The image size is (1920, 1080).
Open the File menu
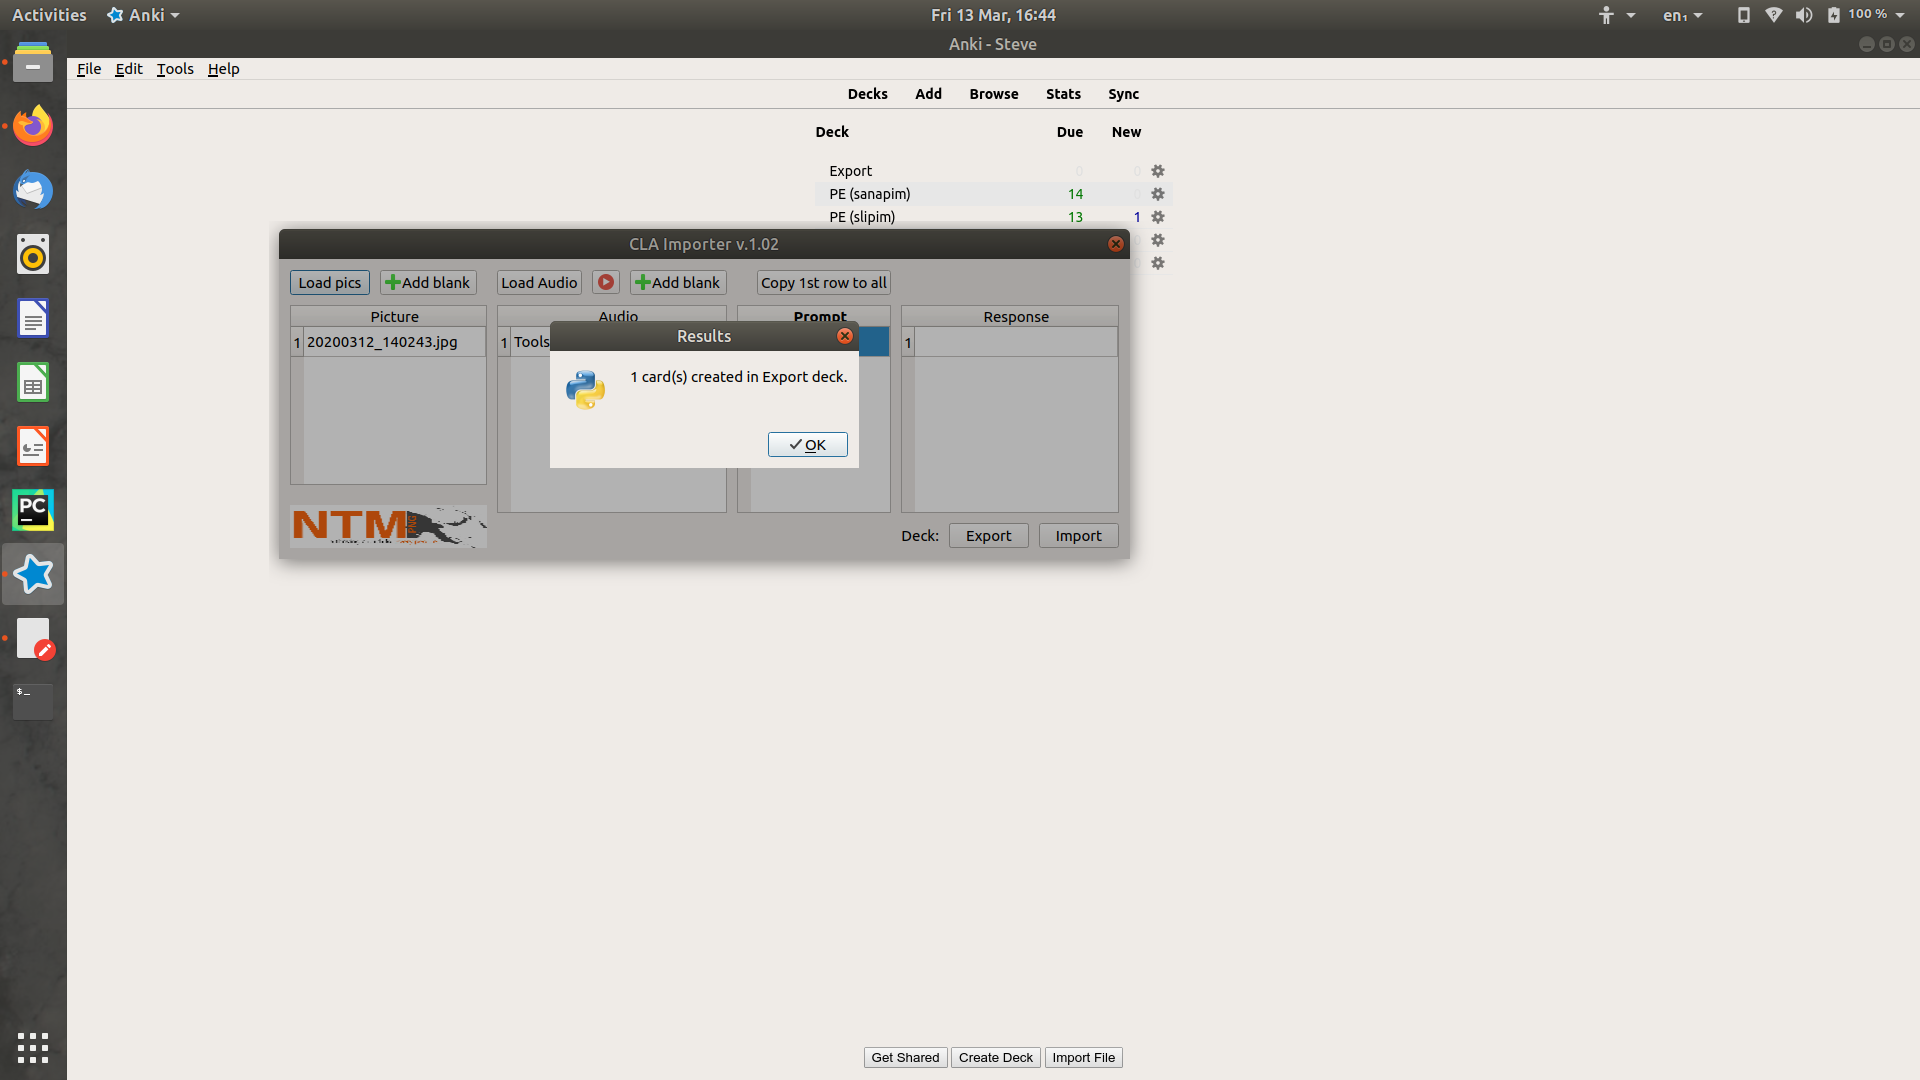(x=89, y=69)
